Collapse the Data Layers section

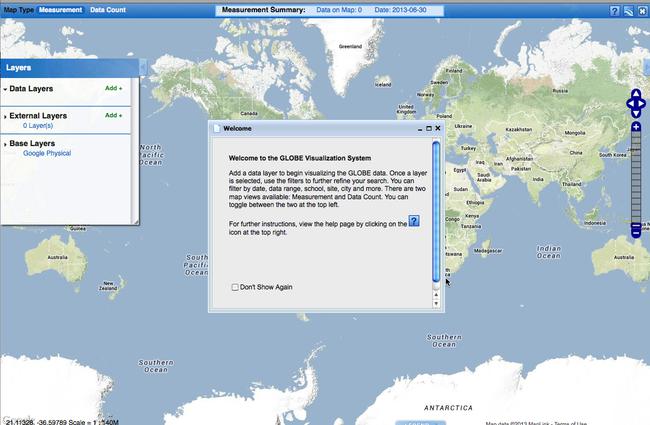(x=5, y=89)
